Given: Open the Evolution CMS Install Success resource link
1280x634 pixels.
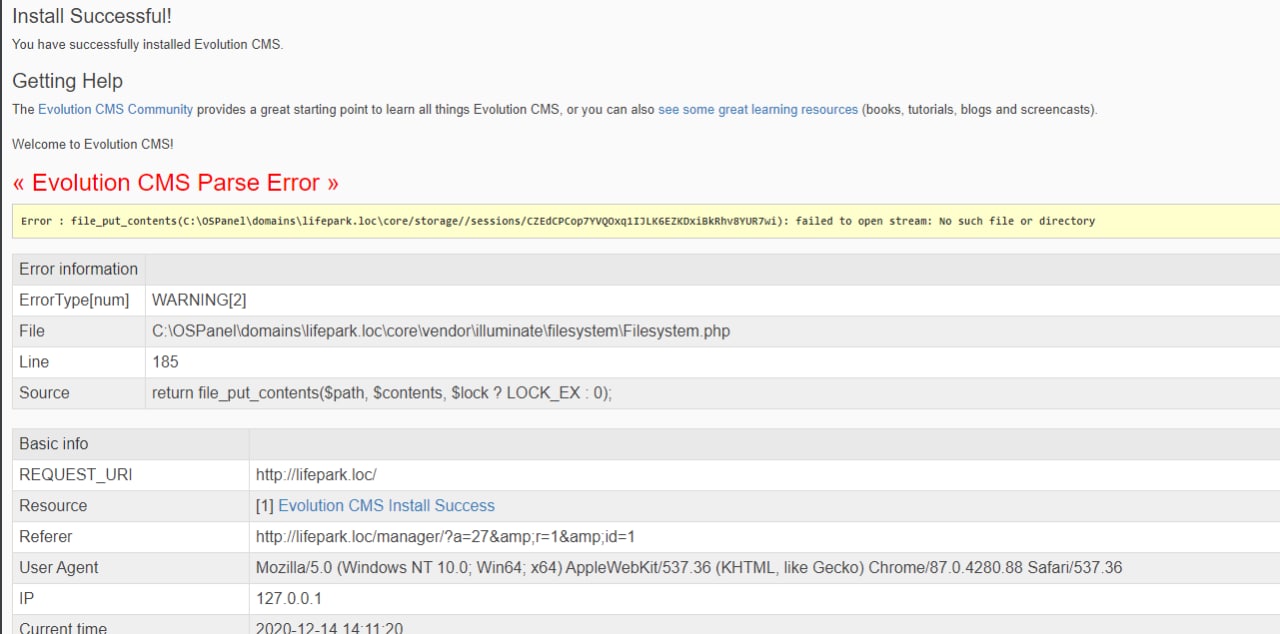Looking at the screenshot, I should pyautogui.click(x=386, y=506).
